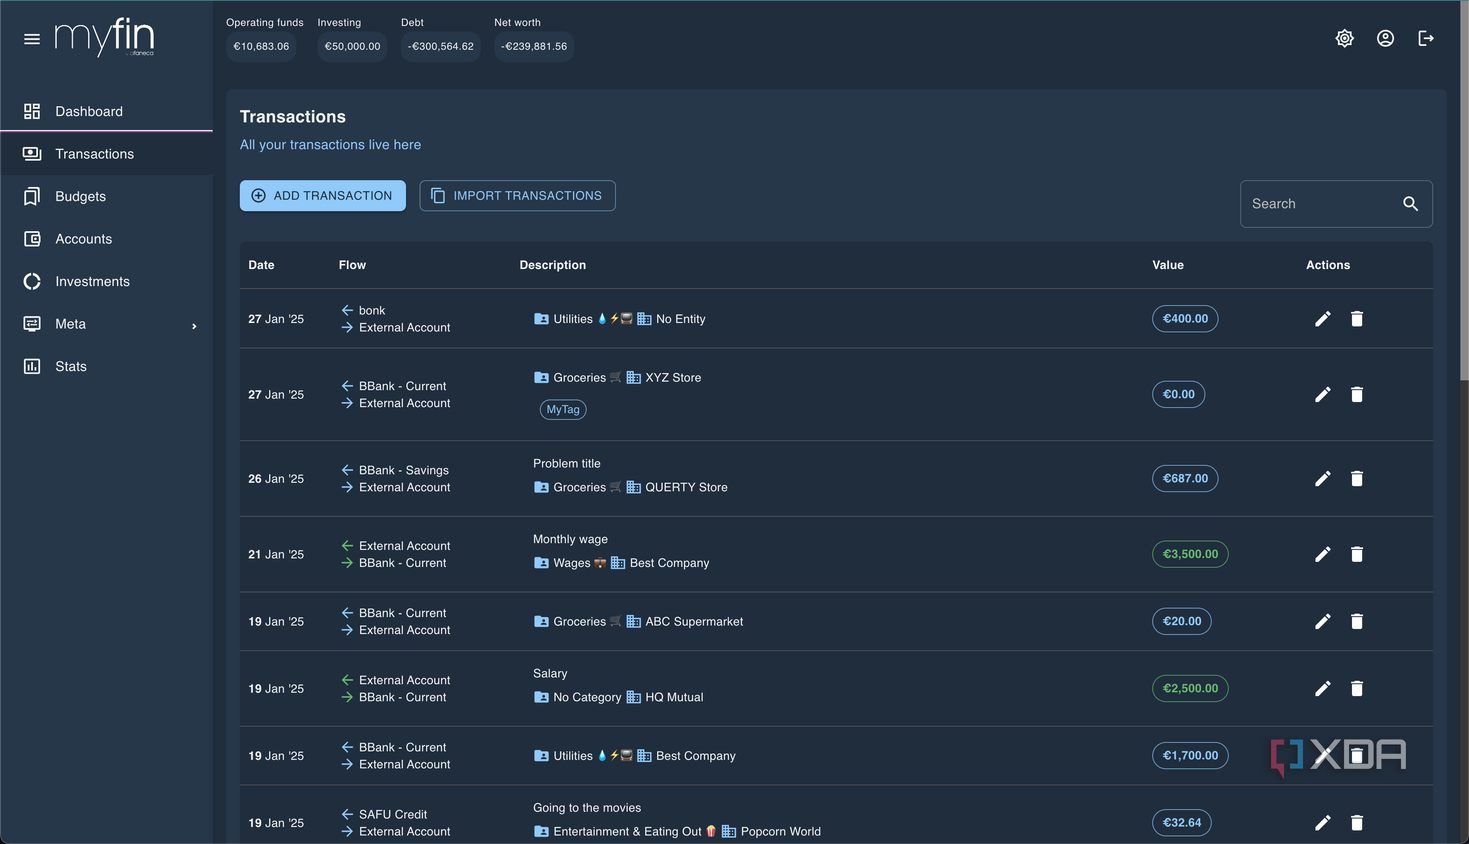
Task: Select Transactions in the sidebar
Action: pos(106,154)
